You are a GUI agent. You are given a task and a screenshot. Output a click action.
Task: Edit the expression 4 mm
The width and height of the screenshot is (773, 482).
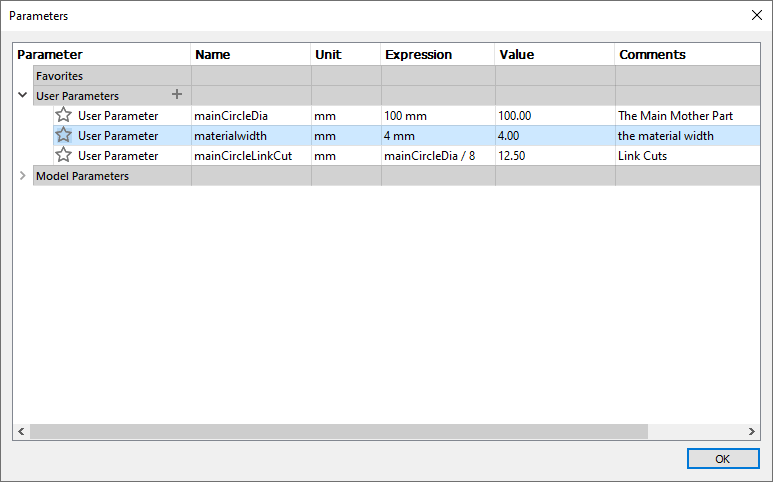pos(438,136)
